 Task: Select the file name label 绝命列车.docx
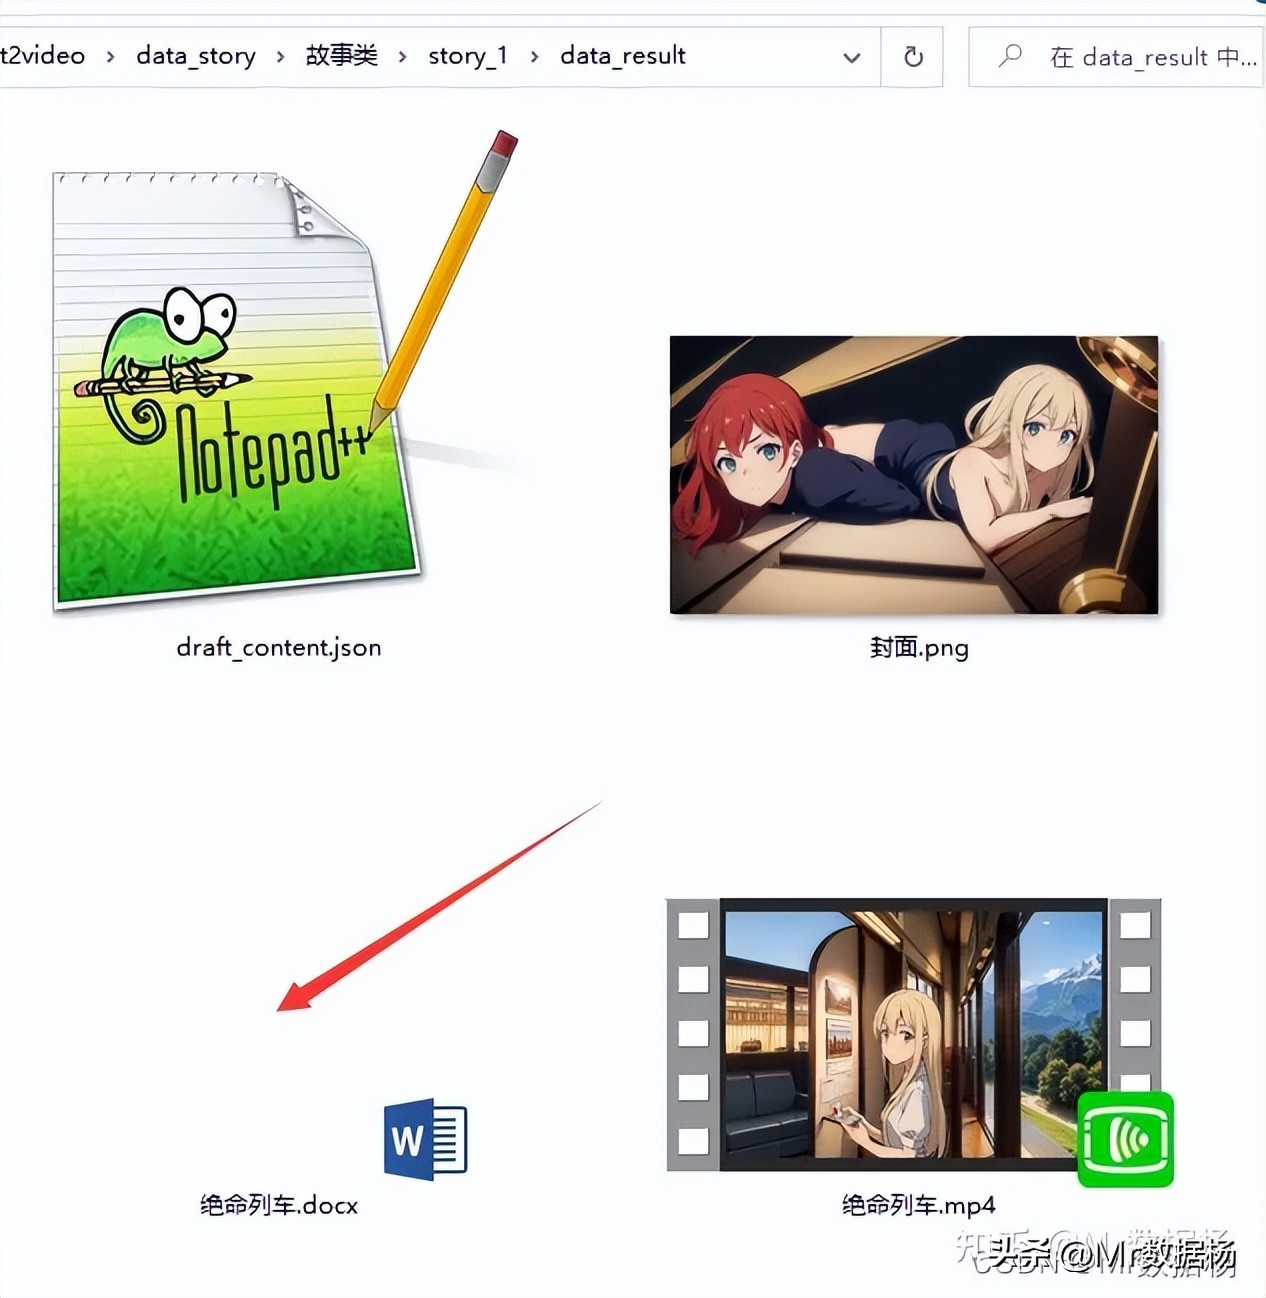278,1205
